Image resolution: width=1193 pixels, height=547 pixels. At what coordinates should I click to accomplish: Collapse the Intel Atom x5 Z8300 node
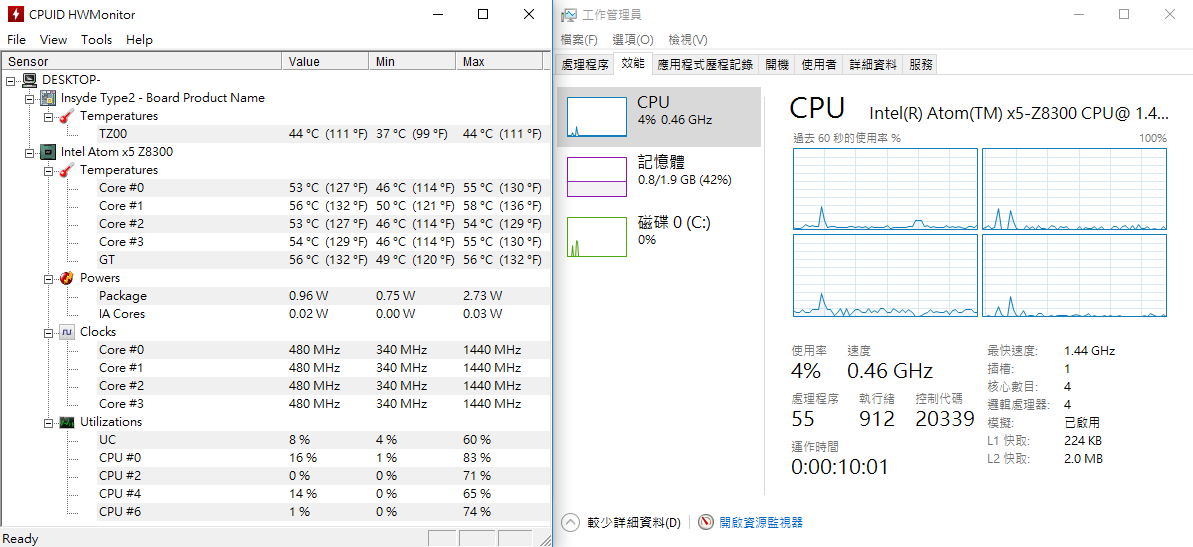30,152
